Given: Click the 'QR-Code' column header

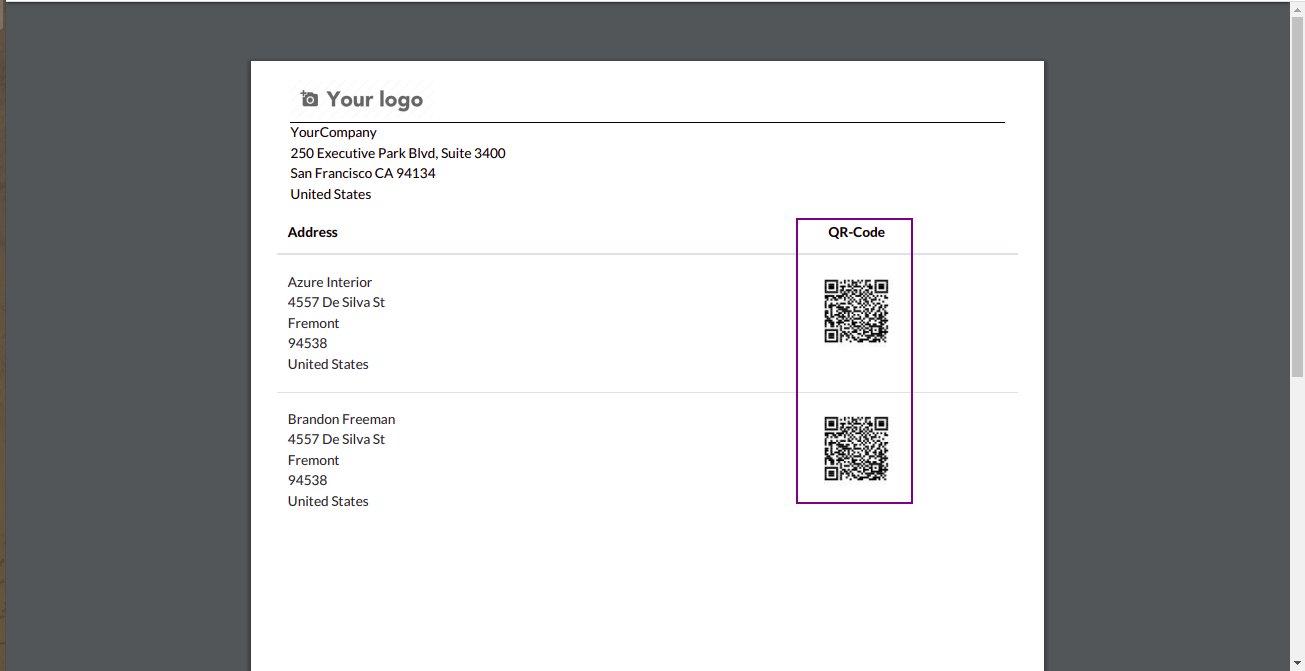Looking at the screenshot, I should click(x=856, y=232).
